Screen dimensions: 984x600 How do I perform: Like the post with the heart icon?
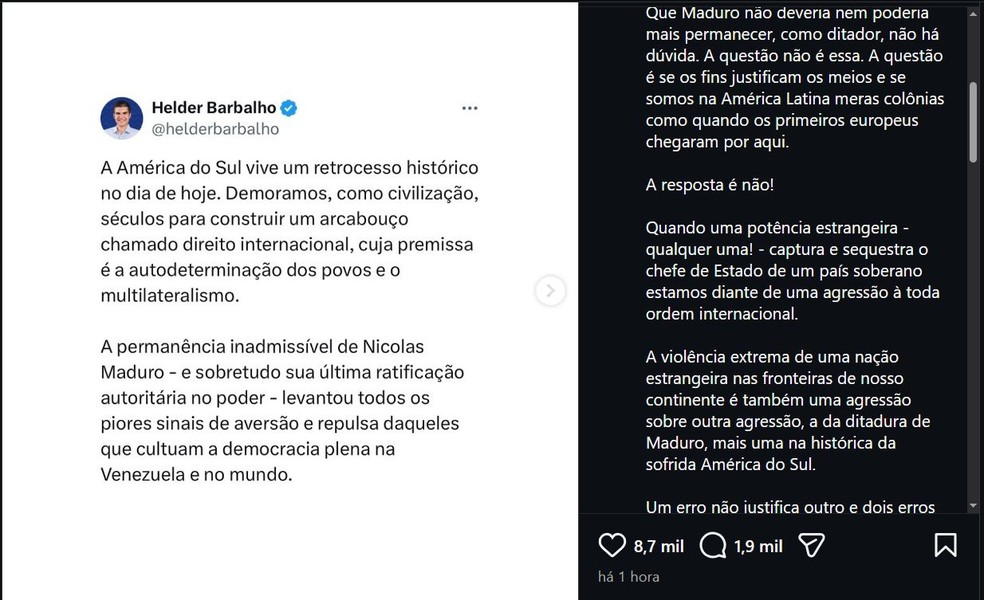(611, 545)
